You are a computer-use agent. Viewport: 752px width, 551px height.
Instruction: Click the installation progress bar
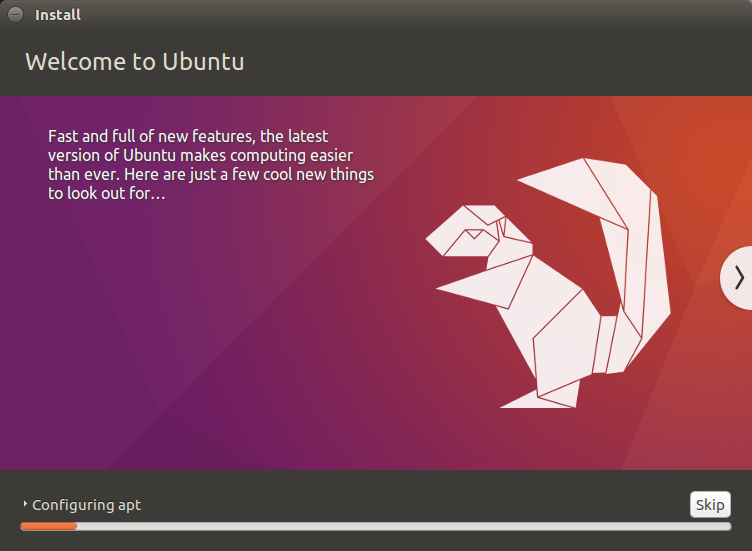(376, 527)
